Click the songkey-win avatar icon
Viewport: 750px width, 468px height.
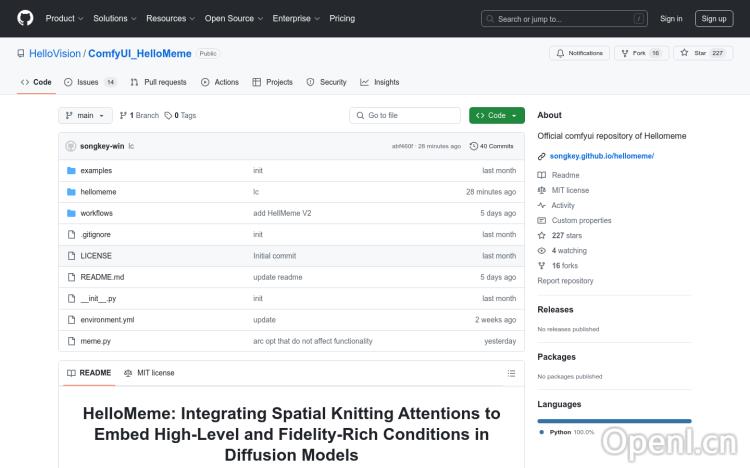pyautogui.click(x=71, y=146)
